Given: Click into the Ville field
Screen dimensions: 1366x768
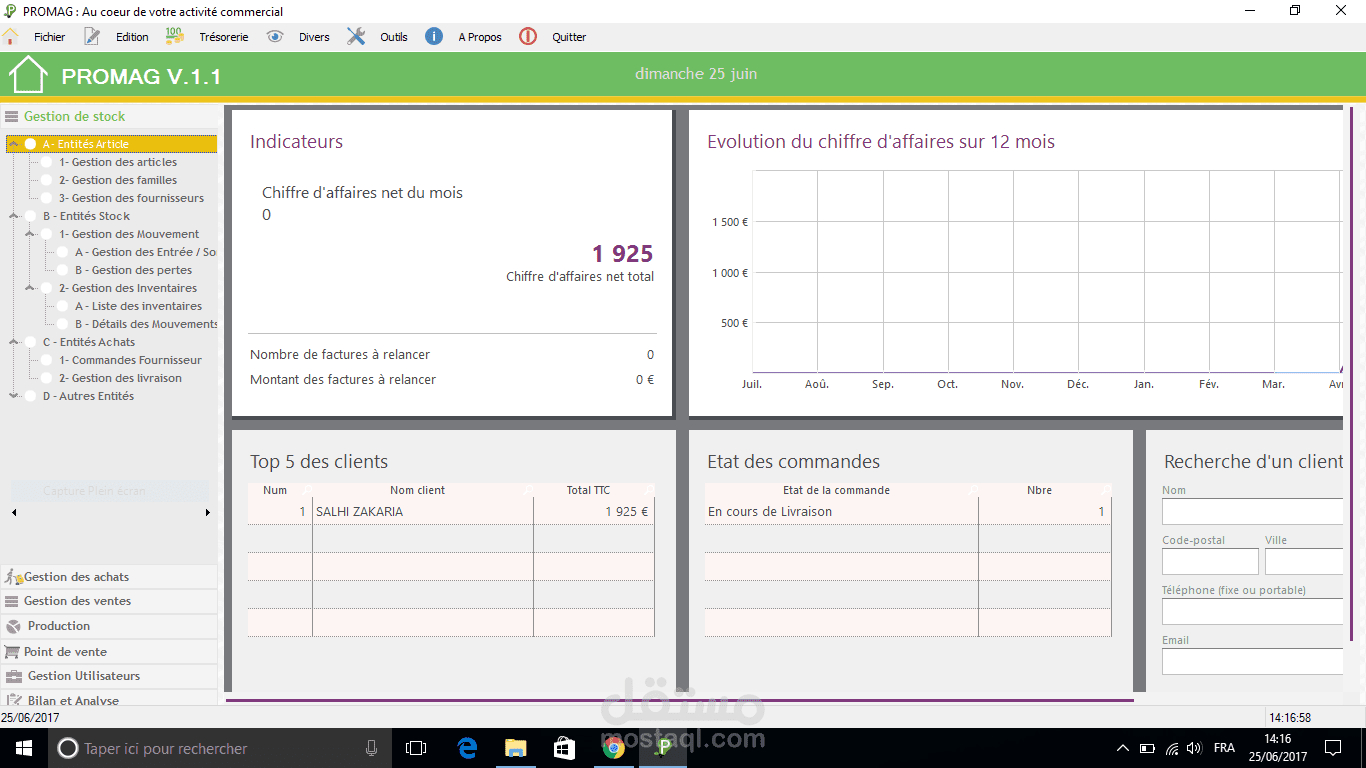Looking at the screenshot, I should pyautogui.click(x=1304, y=561).
